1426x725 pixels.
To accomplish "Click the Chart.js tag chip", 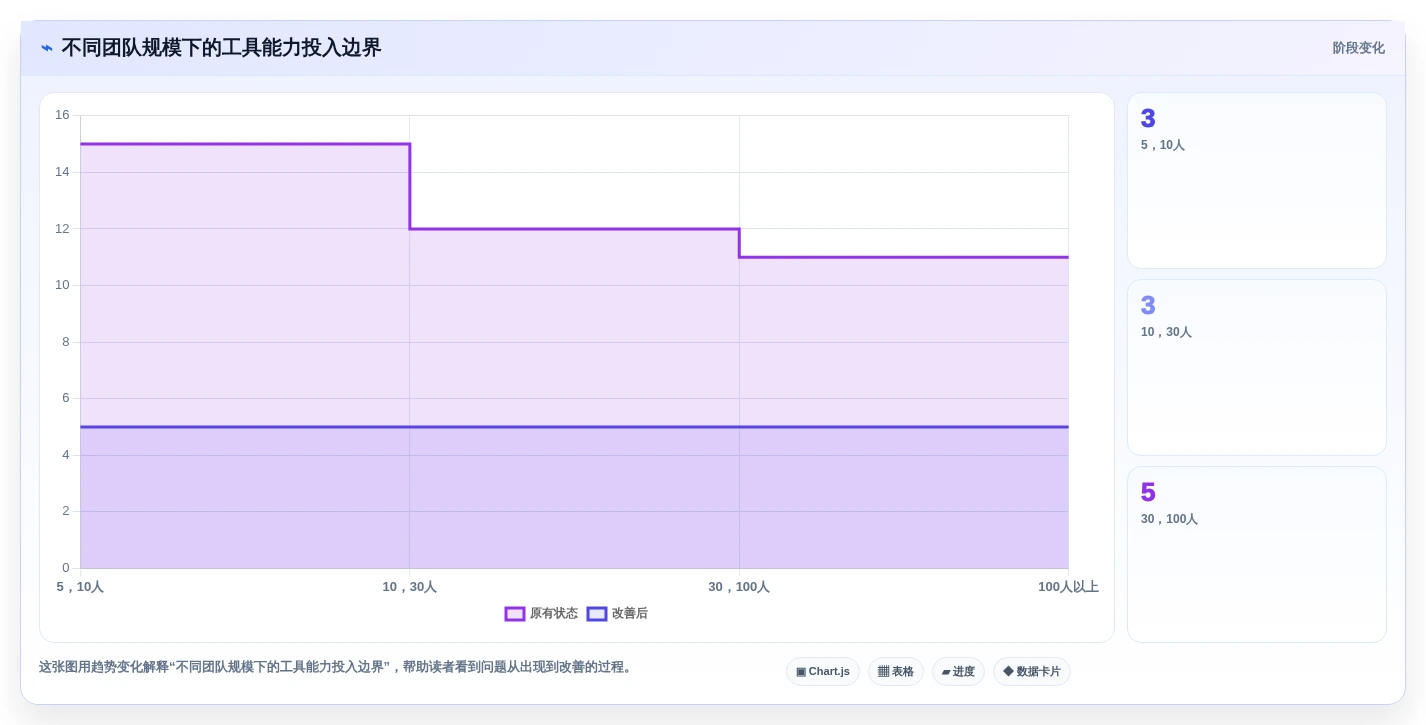I will tap(823, 672).
